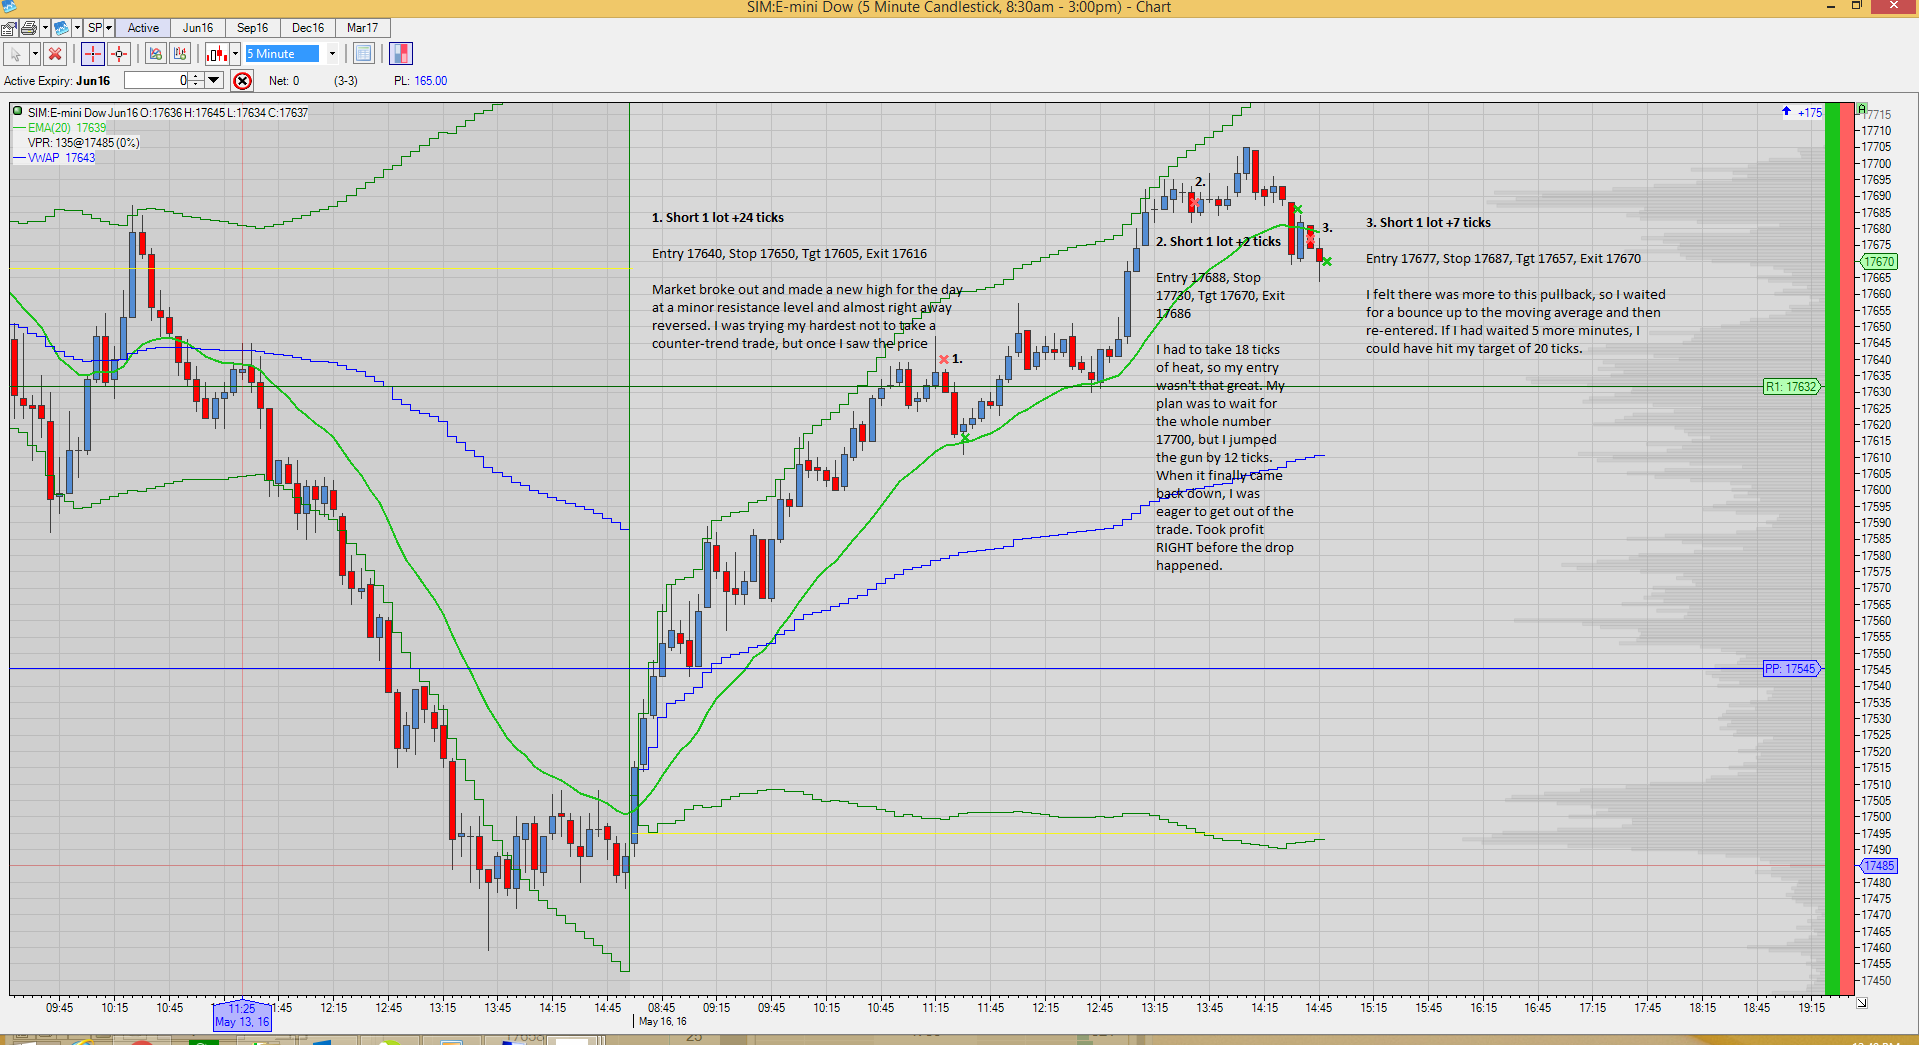1919x1045 pixels.
Task: Click the red X delete drawings icon
Action: pyautogui.click(x=56, y=54)
